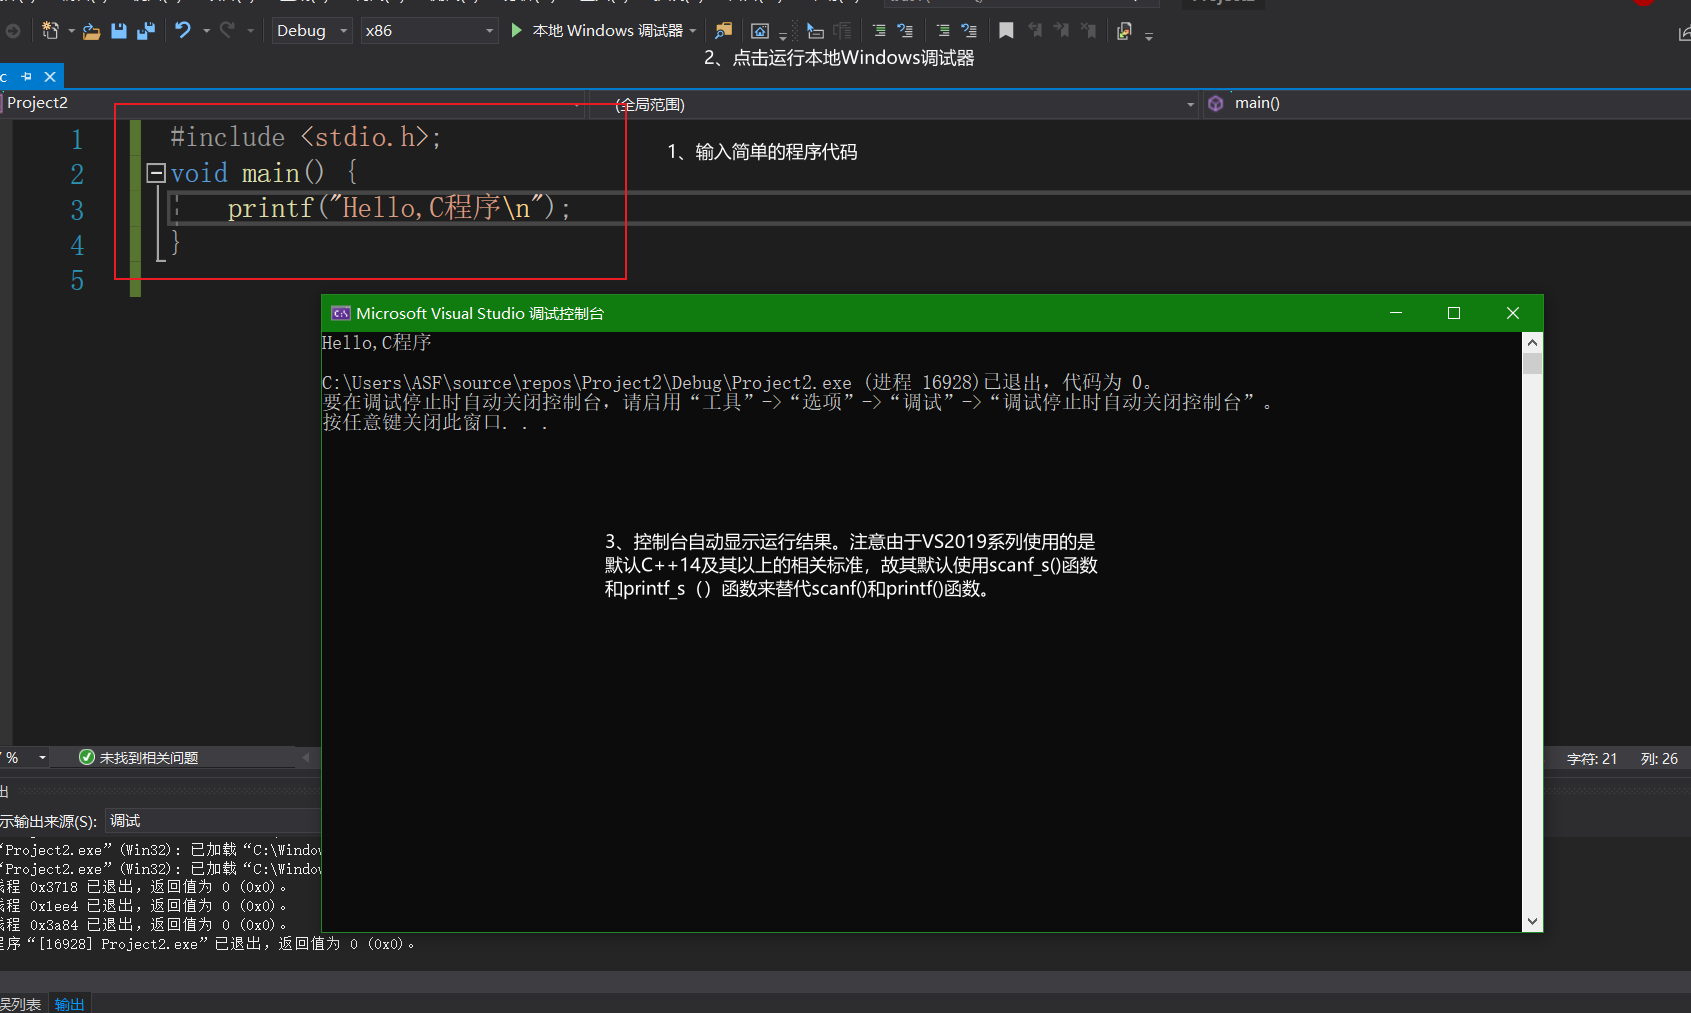
Task: Click the editor horizontal scroll left arrow
Action: (306, 757)
